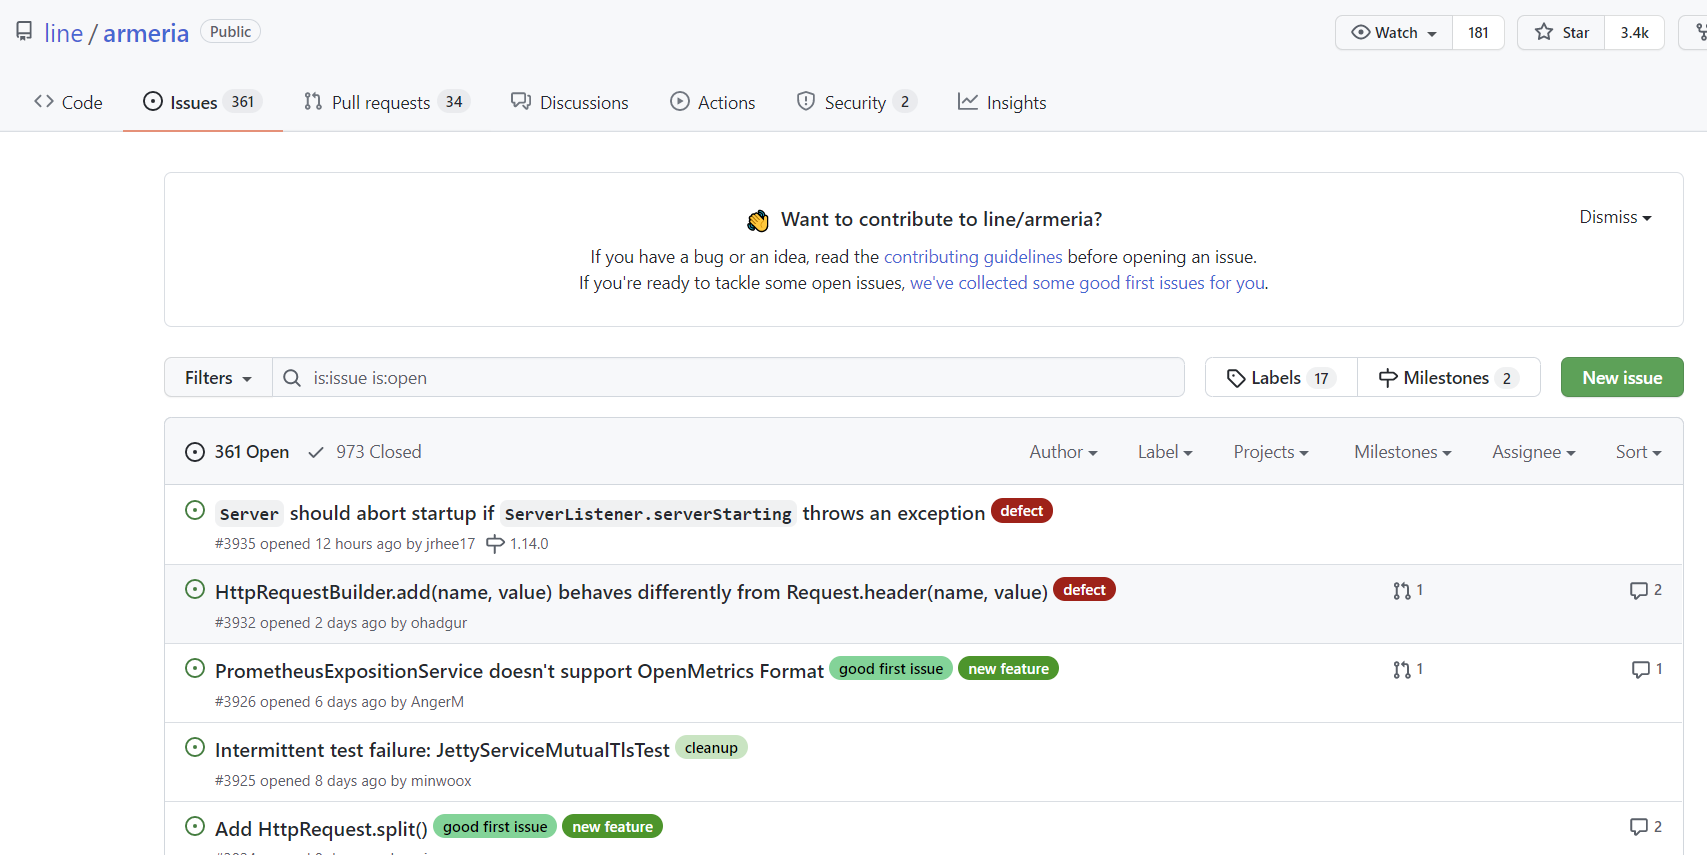The image size is (1707, 855).
Task: Click the 3.4k stargazers count
Action: click(x=1634, y=33)
